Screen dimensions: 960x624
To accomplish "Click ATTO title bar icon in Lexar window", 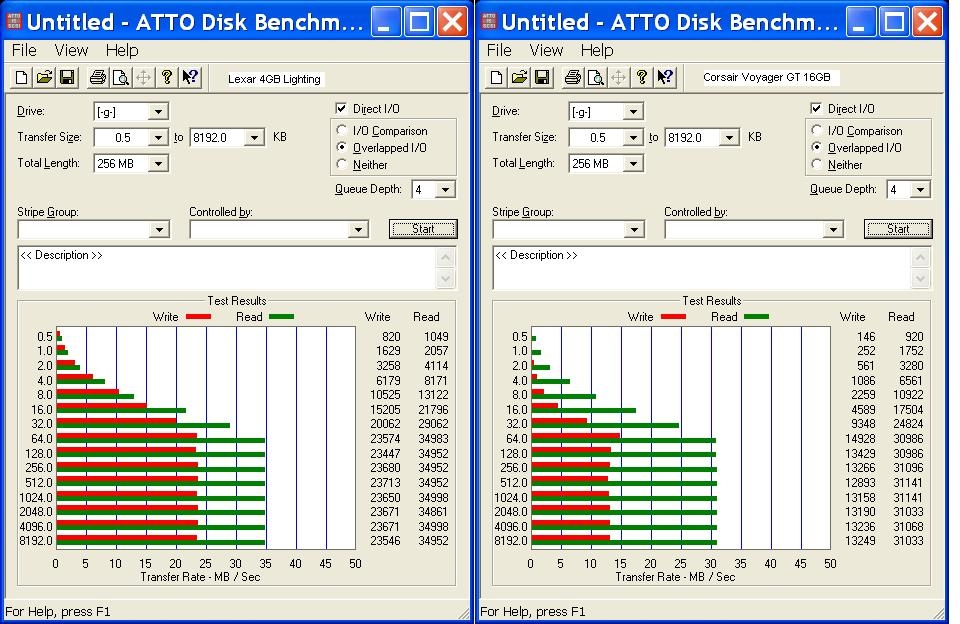I will [13, 21].
